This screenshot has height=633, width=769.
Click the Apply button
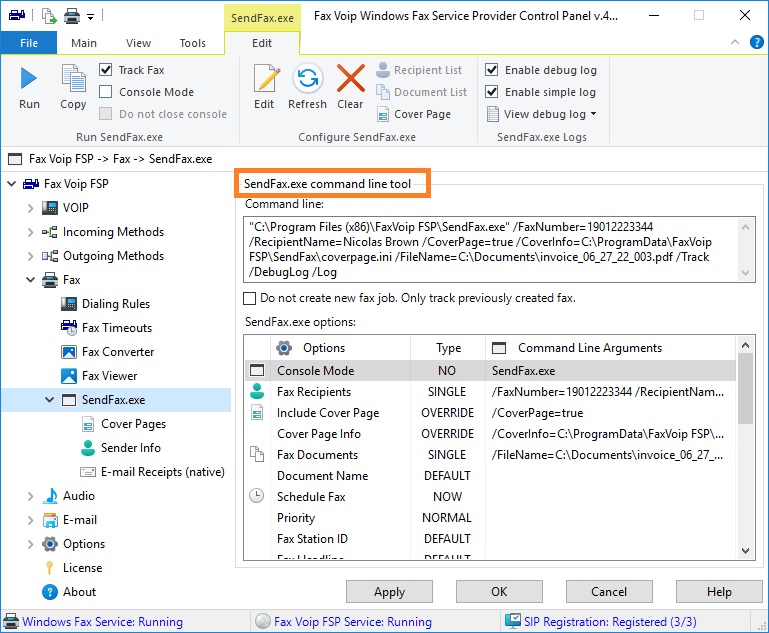389,592
